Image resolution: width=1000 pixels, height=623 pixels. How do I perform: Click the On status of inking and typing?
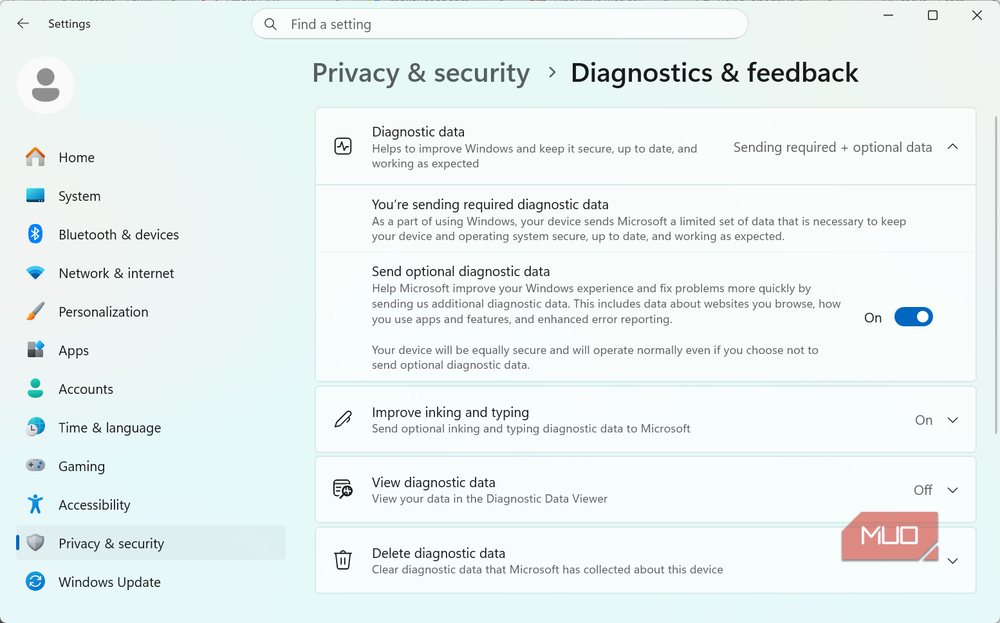[923, 420]
